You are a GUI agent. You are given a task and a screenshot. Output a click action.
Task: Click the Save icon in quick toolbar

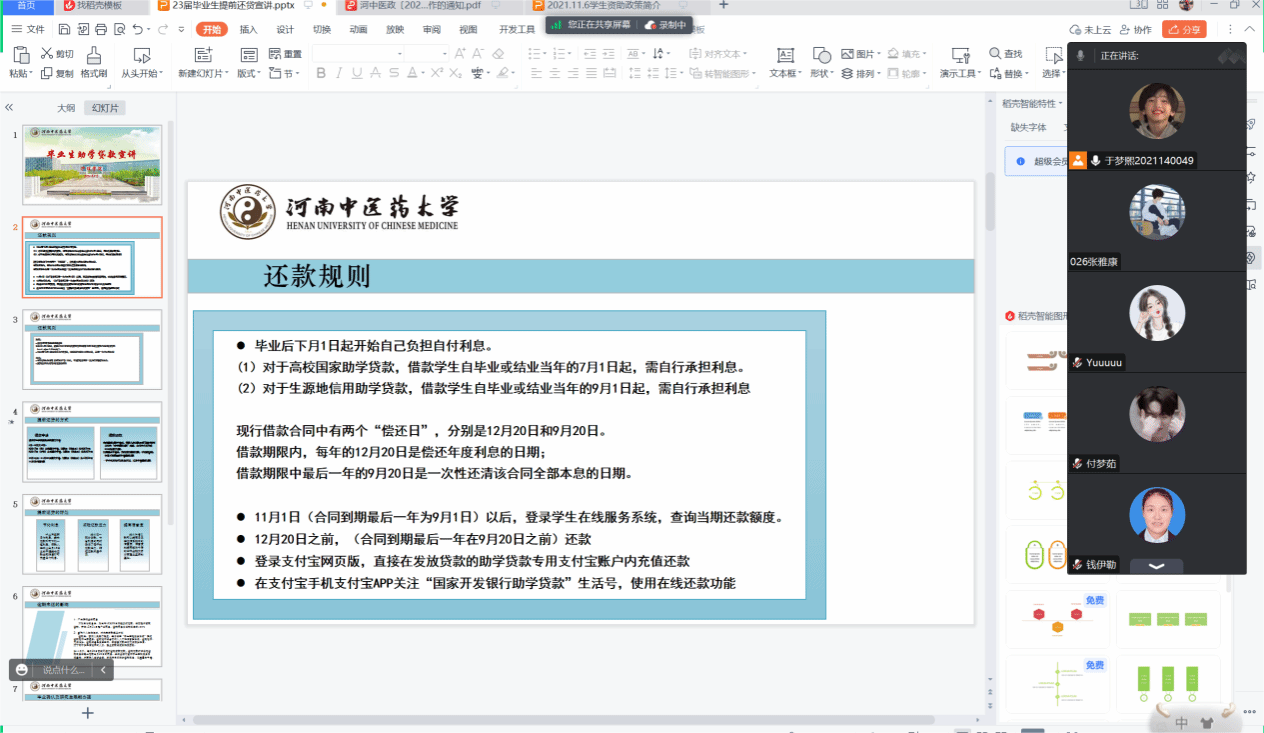[x=64, y=30]
